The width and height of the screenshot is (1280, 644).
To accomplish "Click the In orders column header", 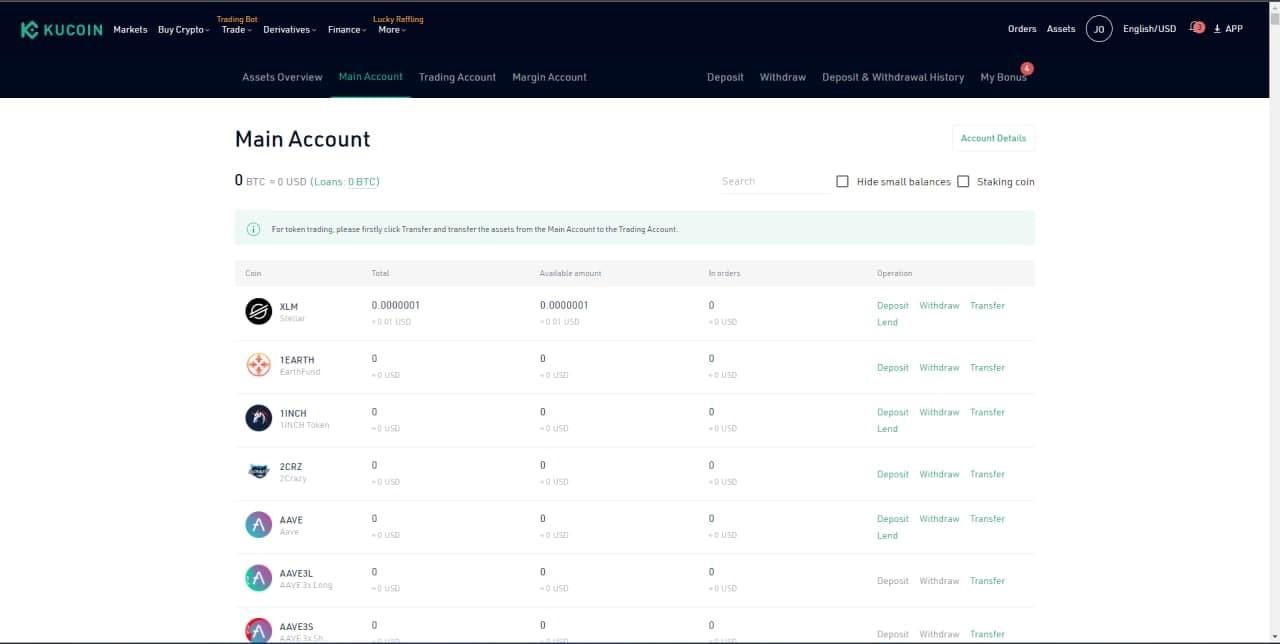I will tap(724, 273).
